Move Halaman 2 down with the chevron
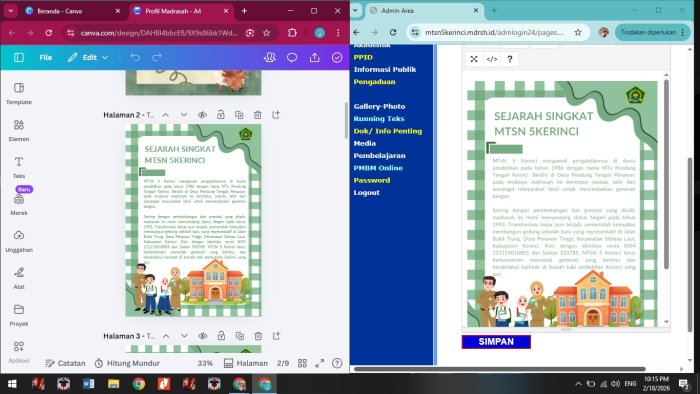This screenshot has height=394, width=700. coord(183,115)
